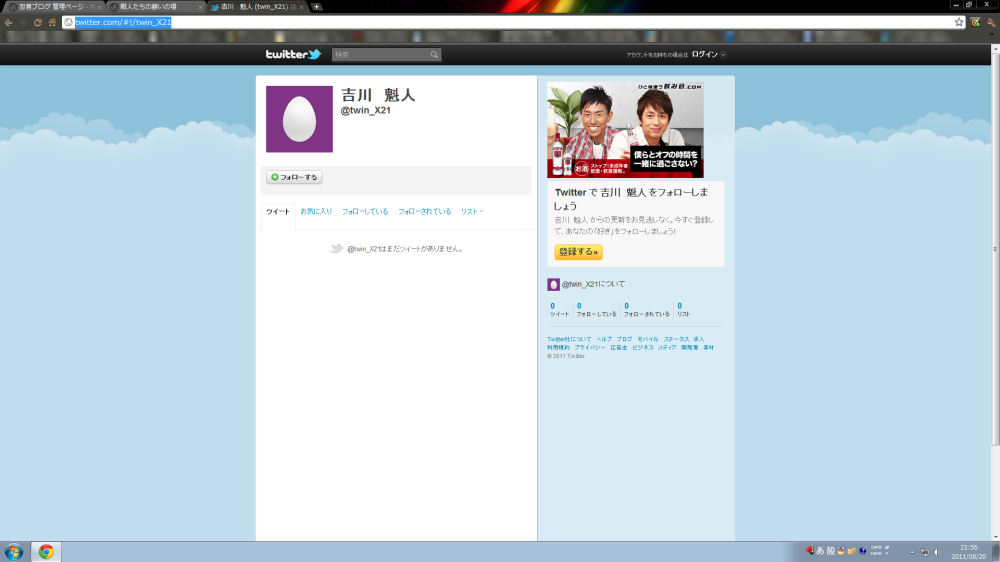The width and height of the screenshot is (1000, 562).
Task: Click the egg profile avatar
Action: 299,119
